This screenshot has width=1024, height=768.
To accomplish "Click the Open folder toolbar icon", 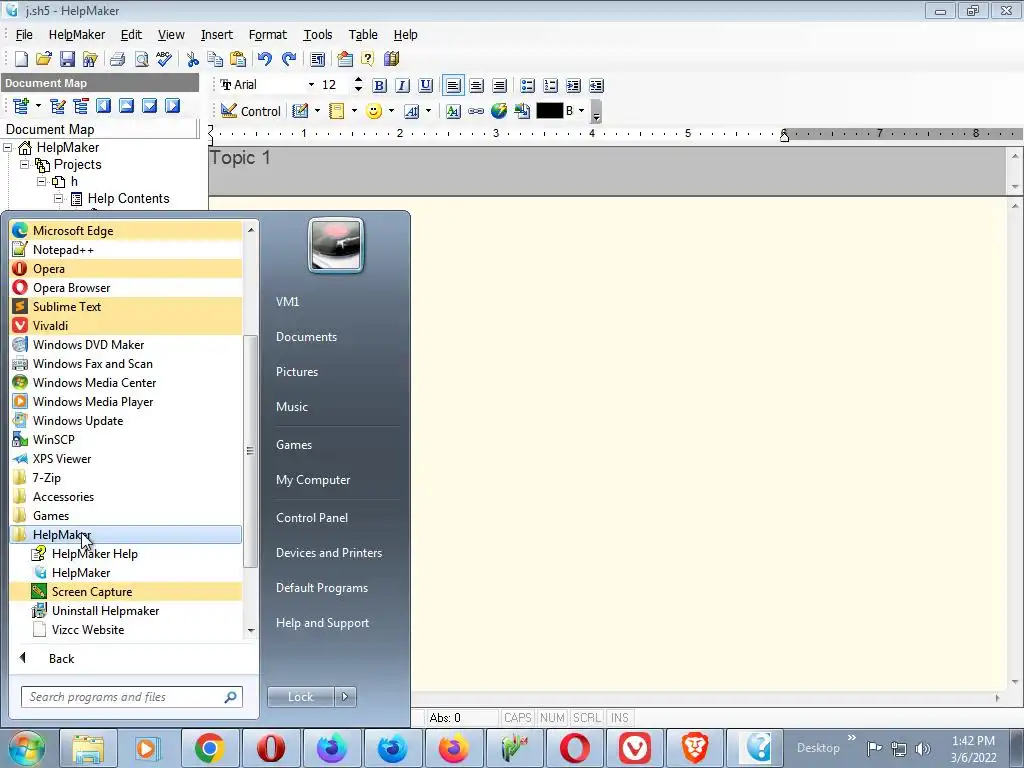I will [44, 59].
